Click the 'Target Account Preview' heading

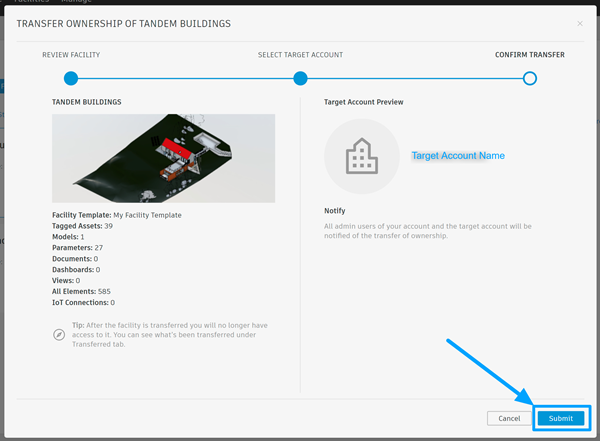coord(364,102)
